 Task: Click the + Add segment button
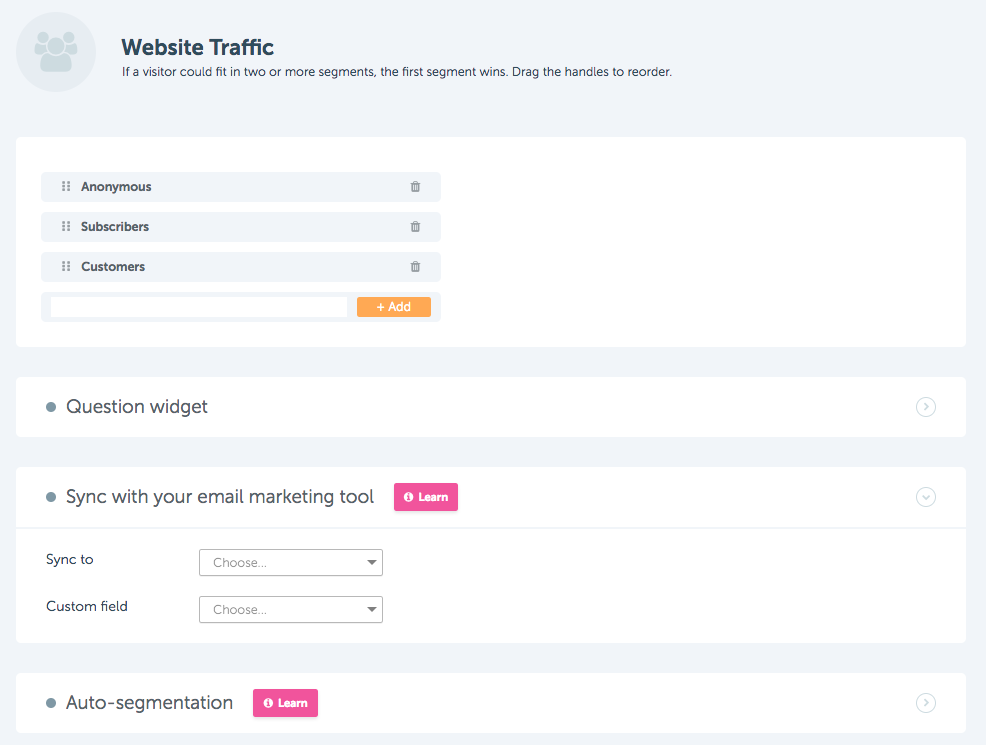click(394, 307)
